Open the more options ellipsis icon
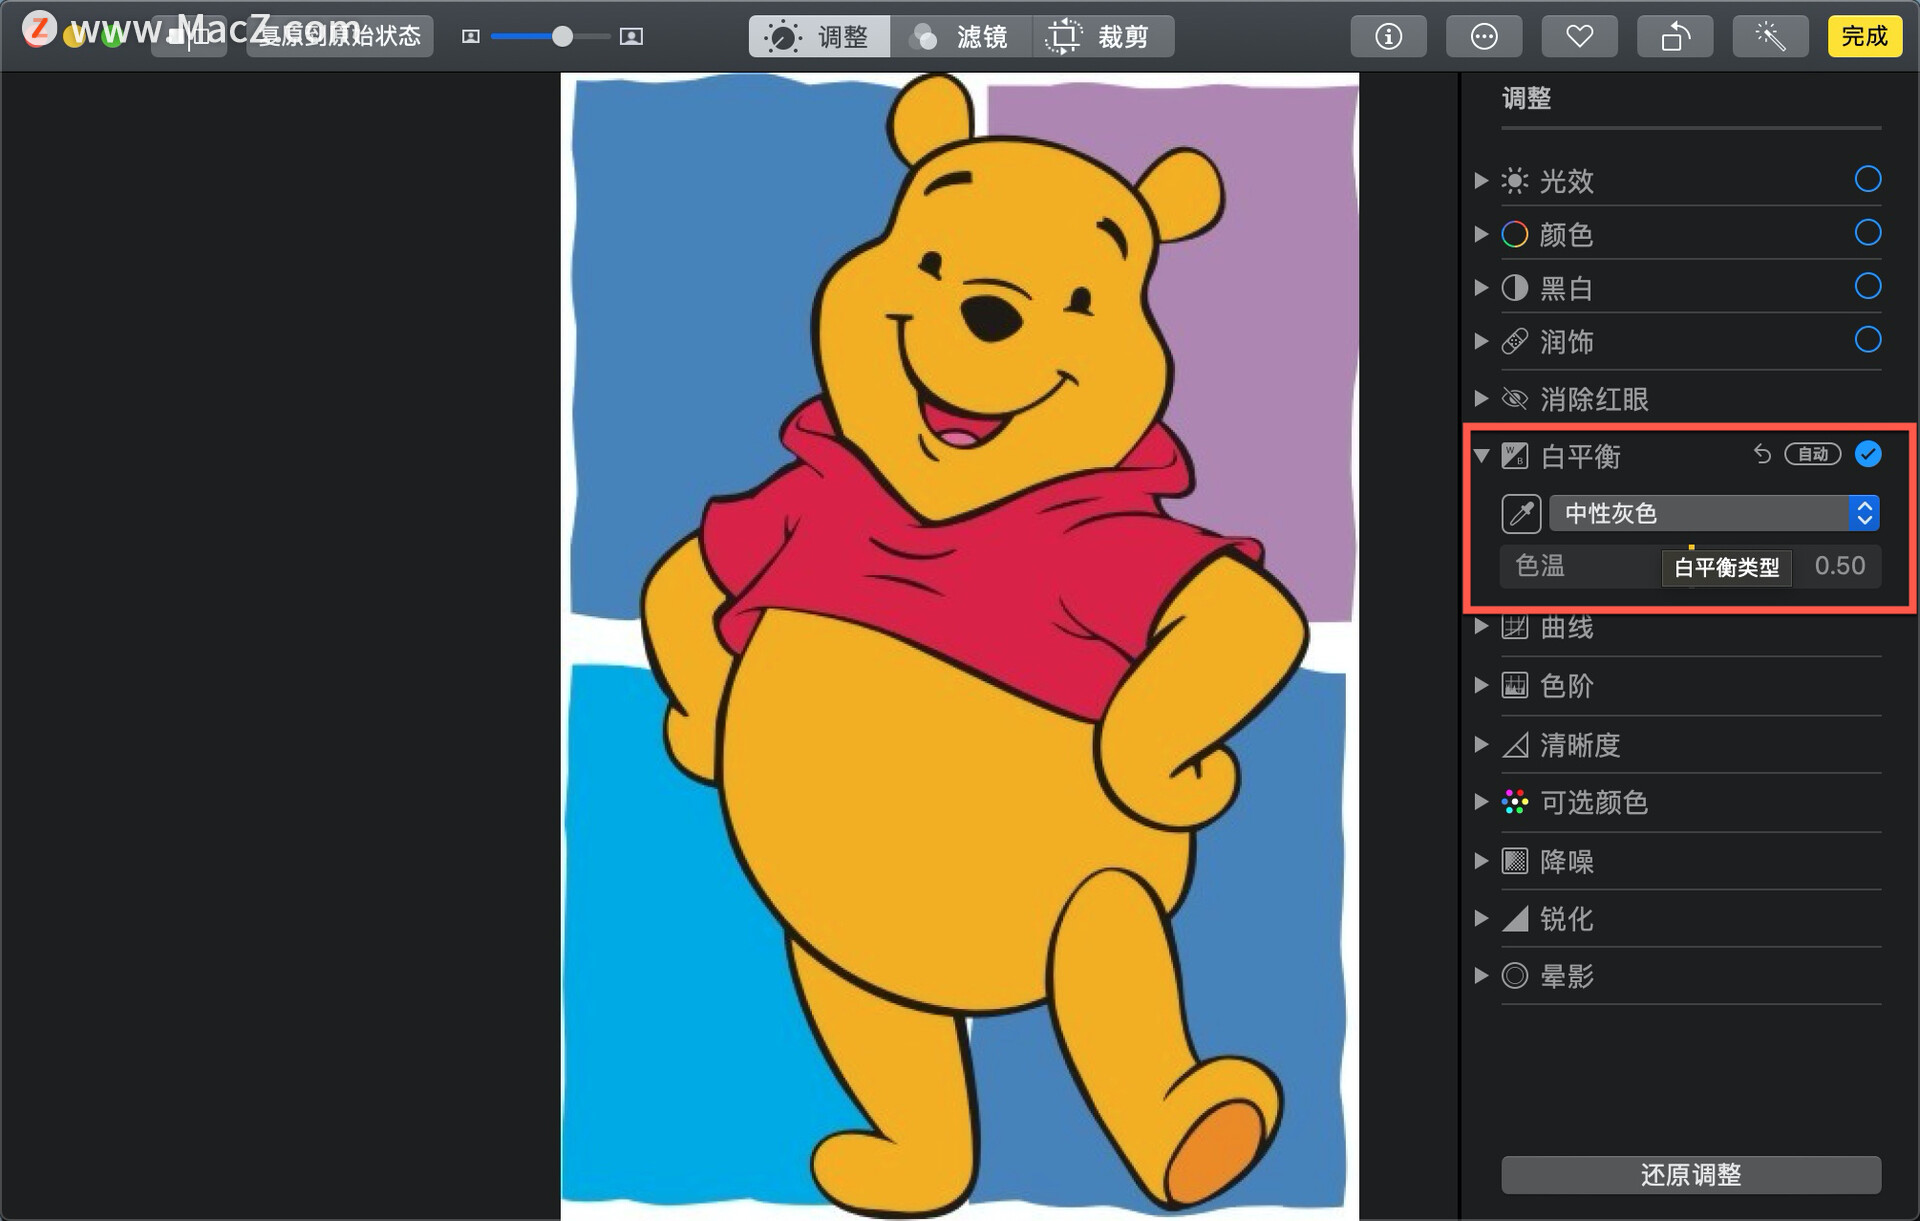The image size is (1920, 1221). coord(1484,37)
